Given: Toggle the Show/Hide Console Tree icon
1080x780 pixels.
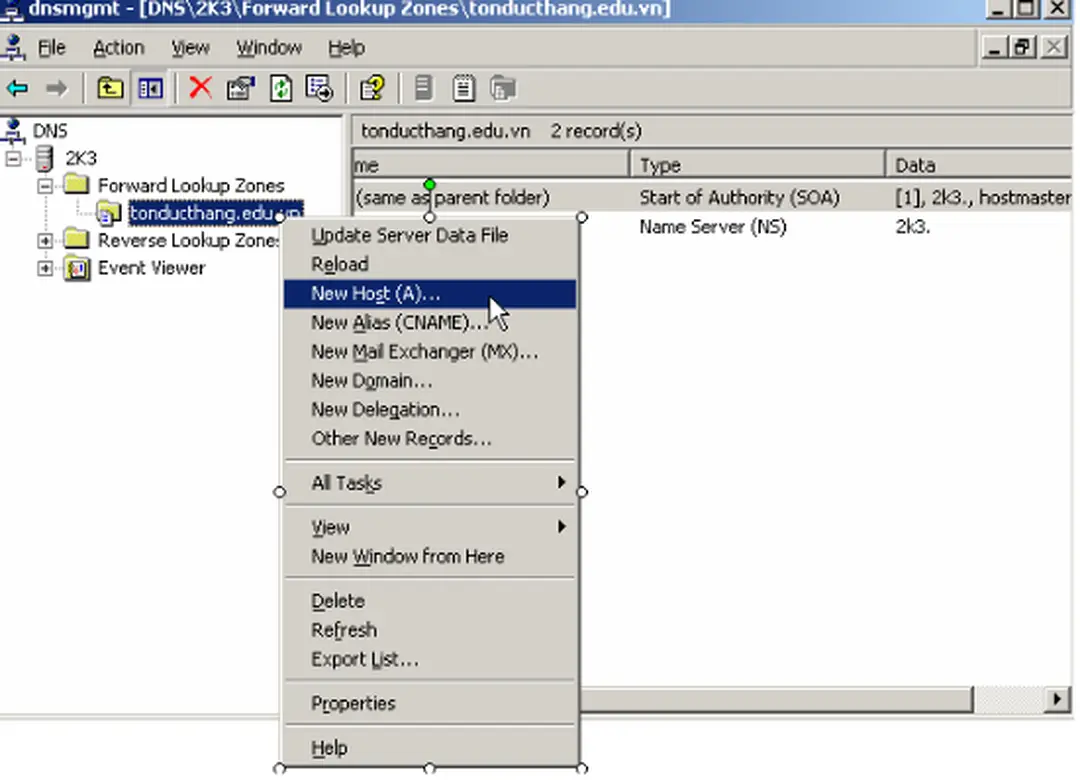Looking at the screenshot, I should coord(150,89).
